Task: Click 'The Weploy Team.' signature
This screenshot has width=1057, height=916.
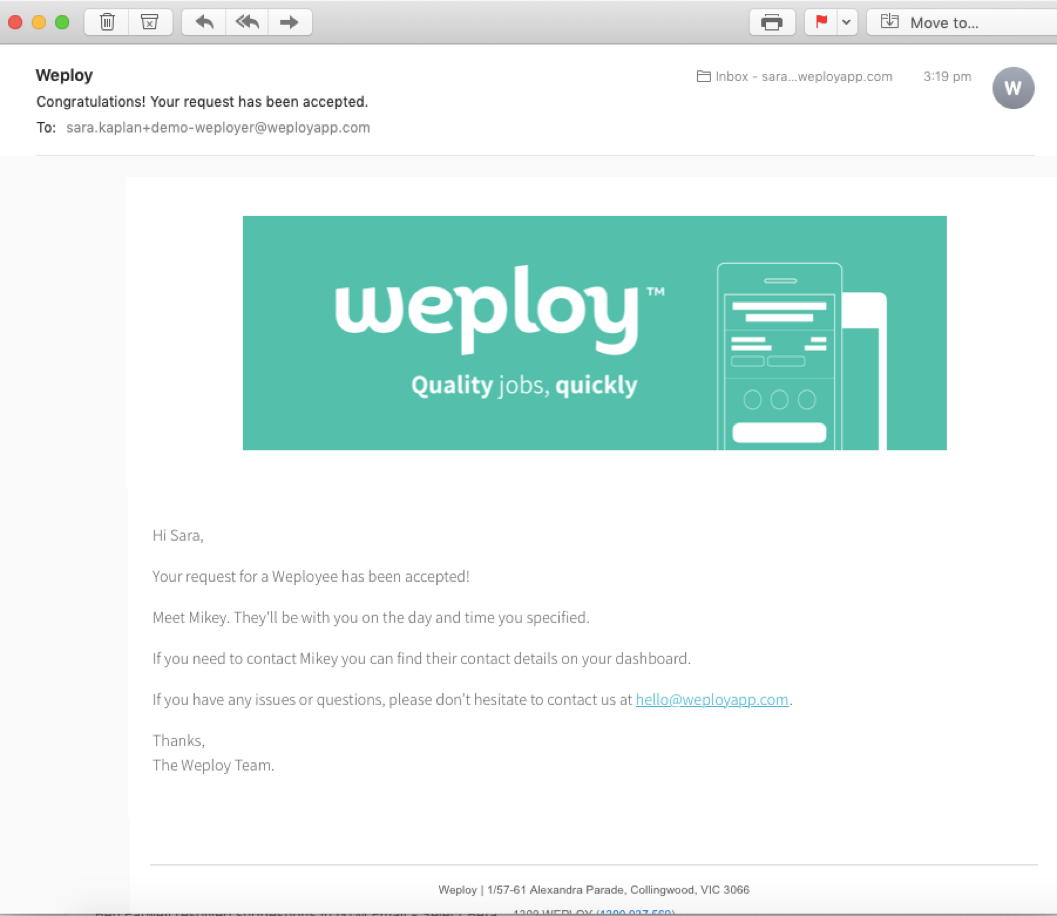Action: (213, 766)
